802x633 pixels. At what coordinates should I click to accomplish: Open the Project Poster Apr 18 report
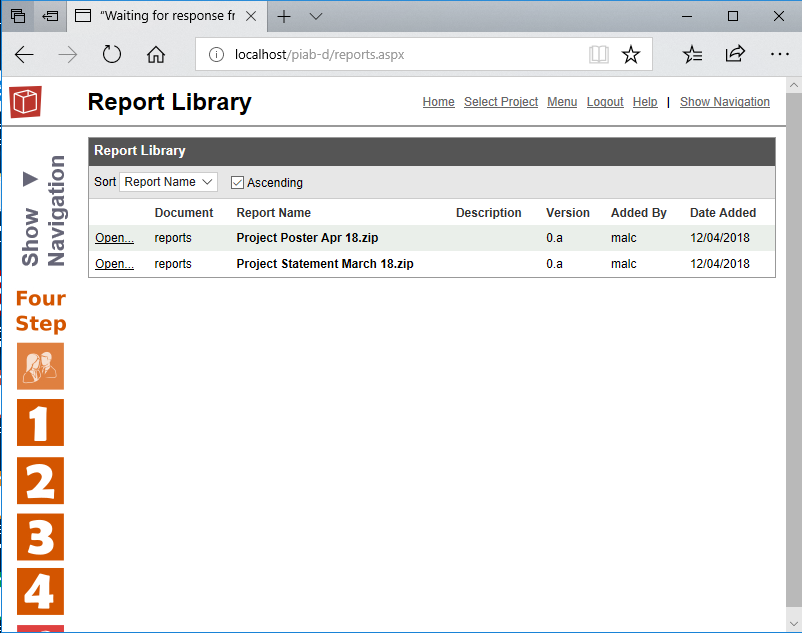113,238
